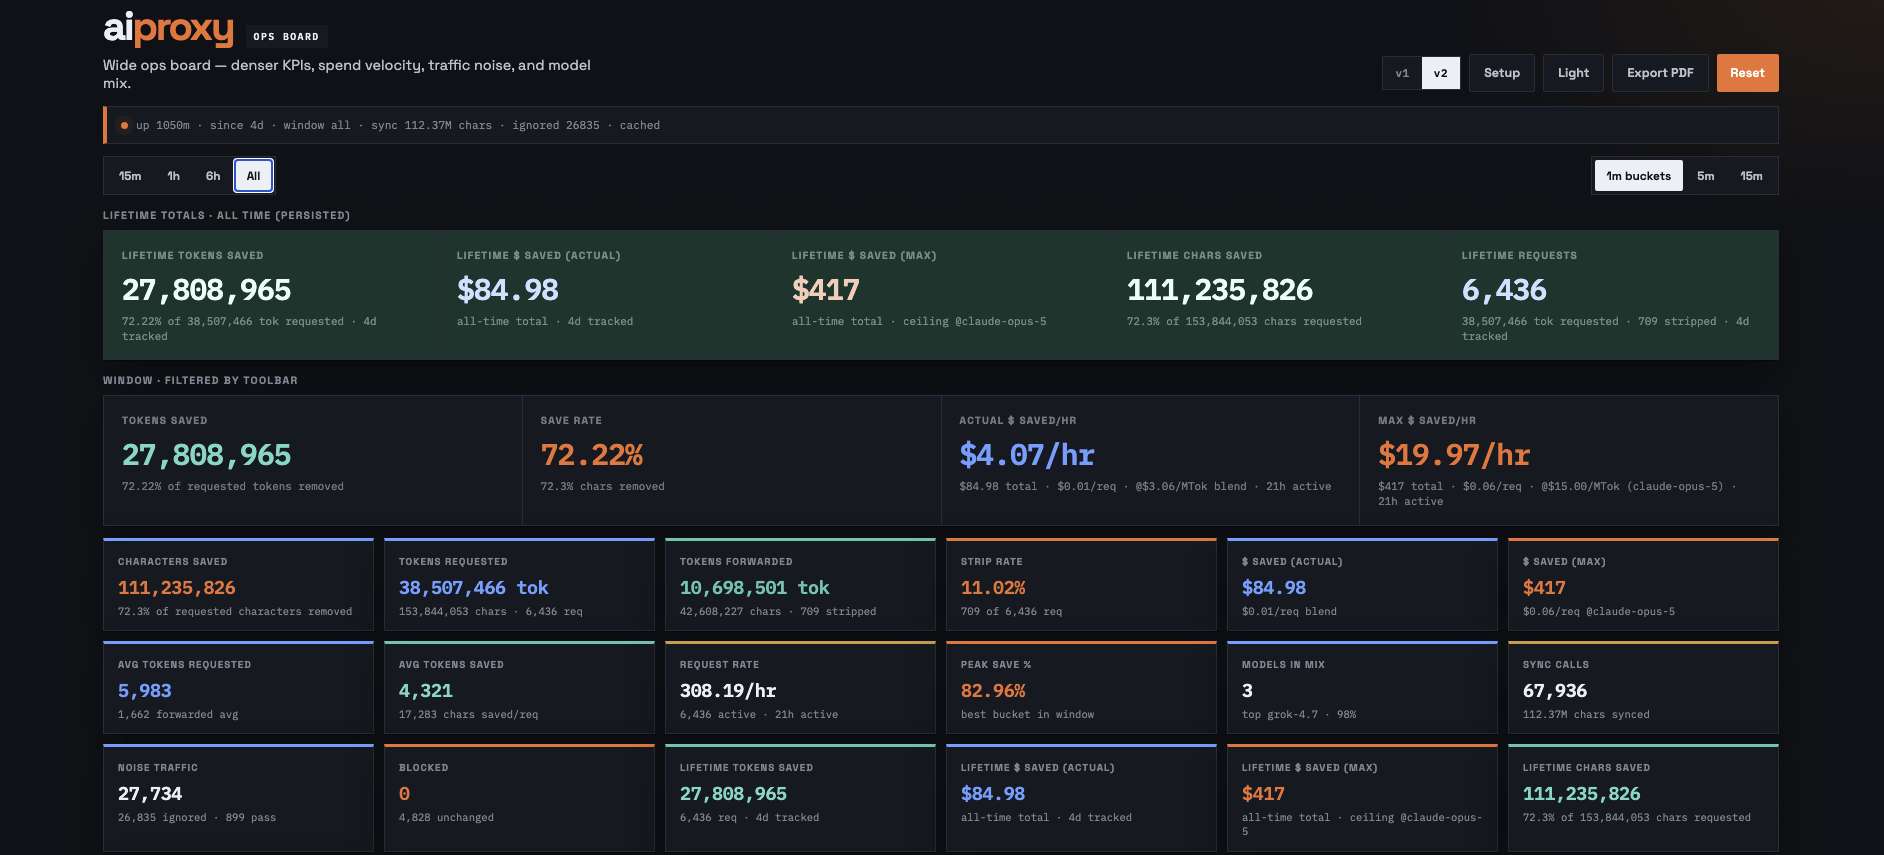Viewport: 1884px width, 855px height.
Task: Click the orange status dot before "up 1050m"
Action: click(x=124, y=125)
